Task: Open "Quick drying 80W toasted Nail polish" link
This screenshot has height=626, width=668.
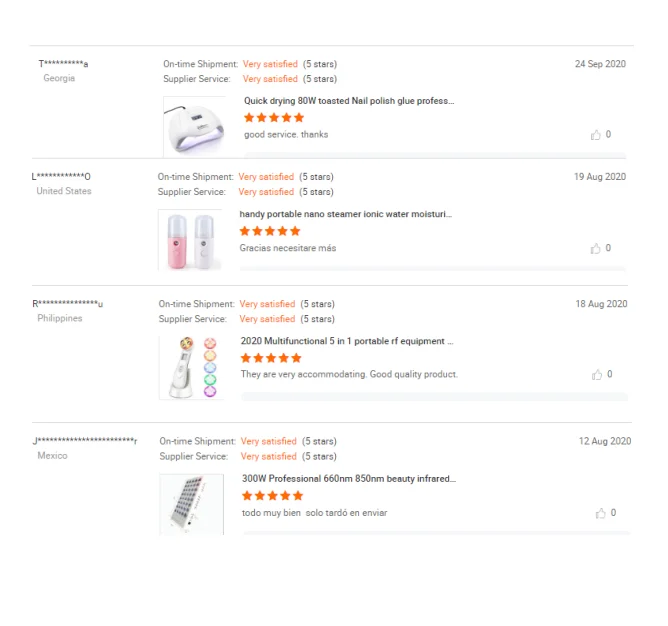Action: 349,101
